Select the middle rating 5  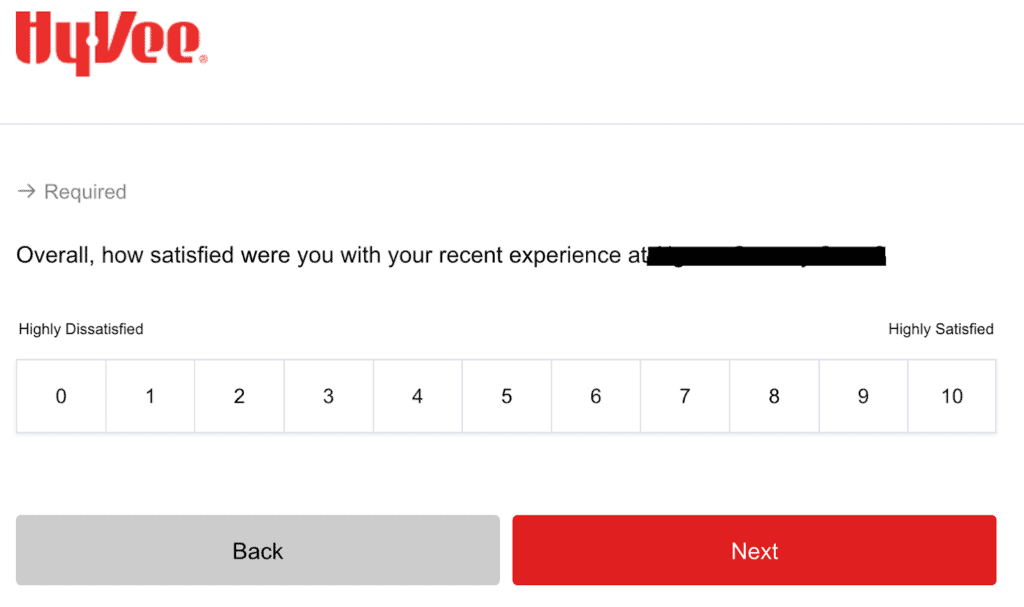506,397
